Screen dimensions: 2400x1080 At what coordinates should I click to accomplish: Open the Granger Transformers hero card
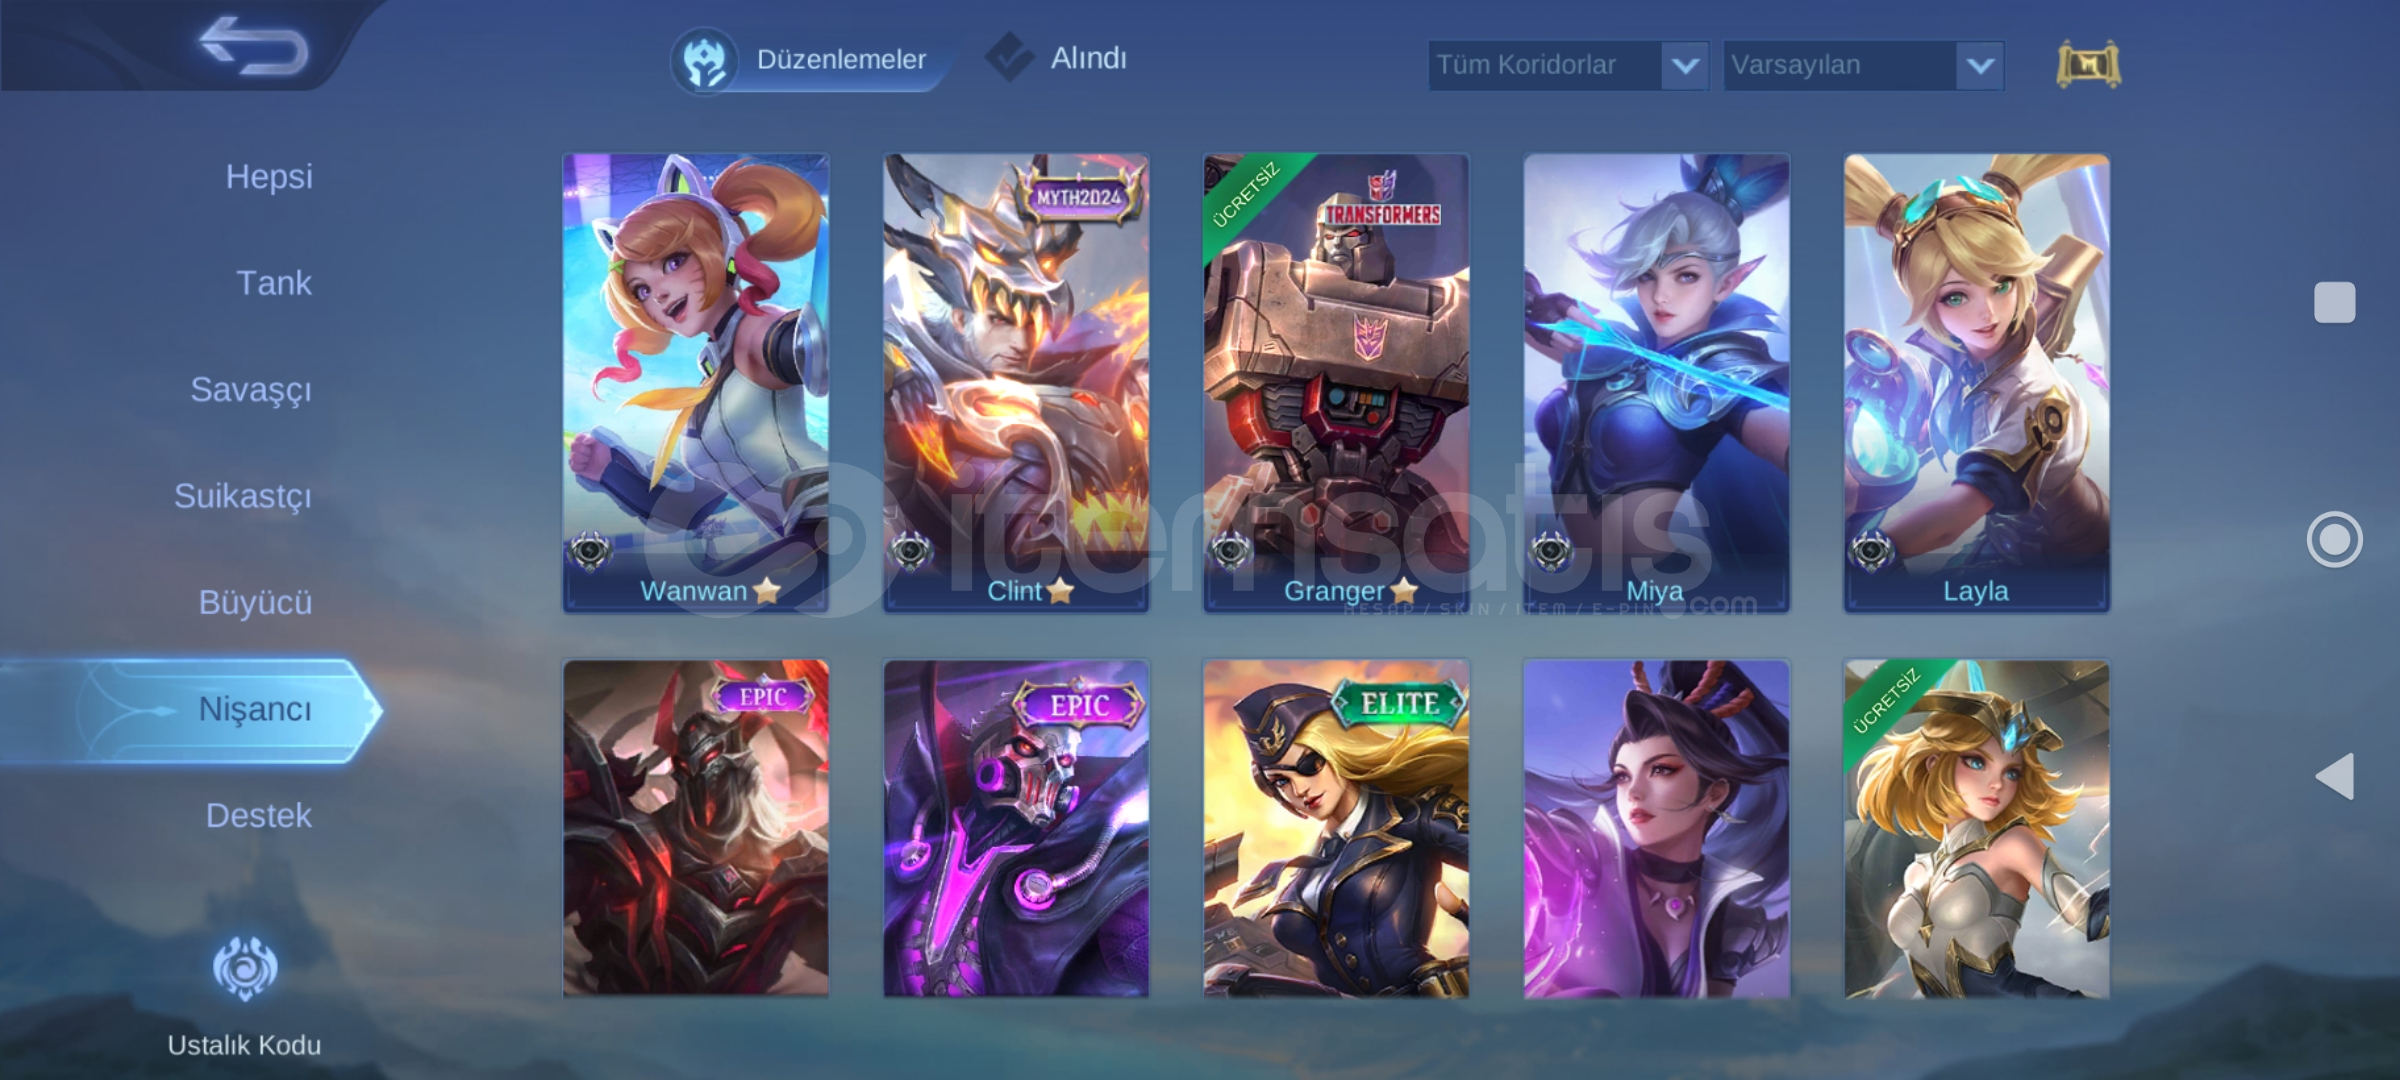[x=1336, y=383]
